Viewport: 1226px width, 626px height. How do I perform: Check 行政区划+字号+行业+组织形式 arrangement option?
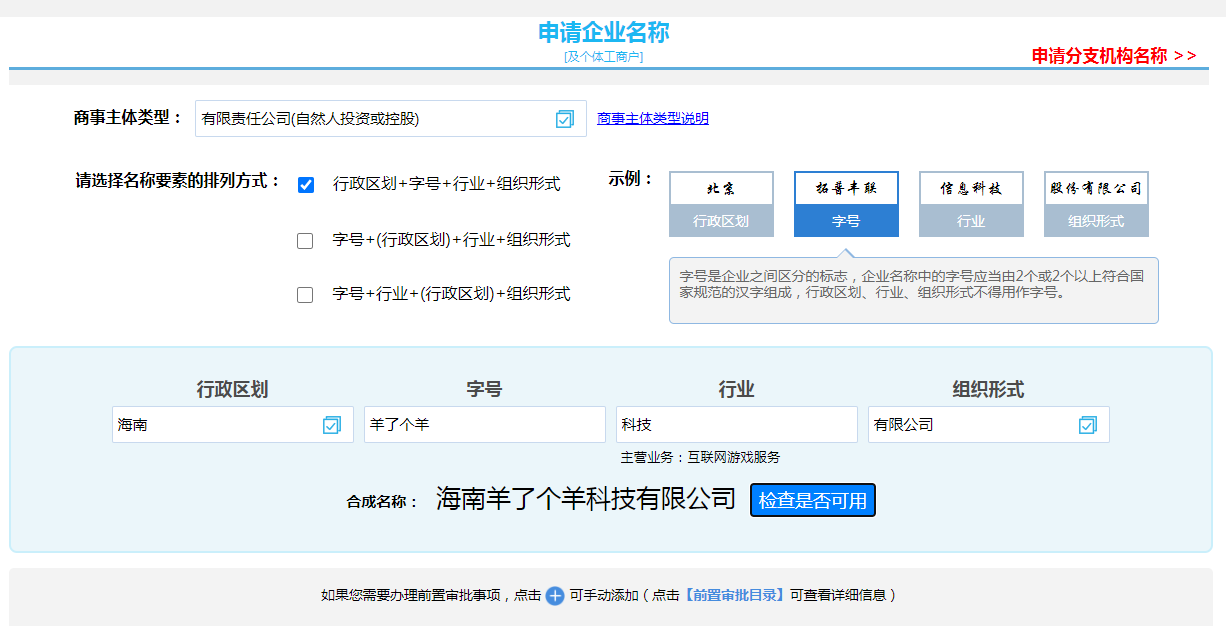[306, 185]
